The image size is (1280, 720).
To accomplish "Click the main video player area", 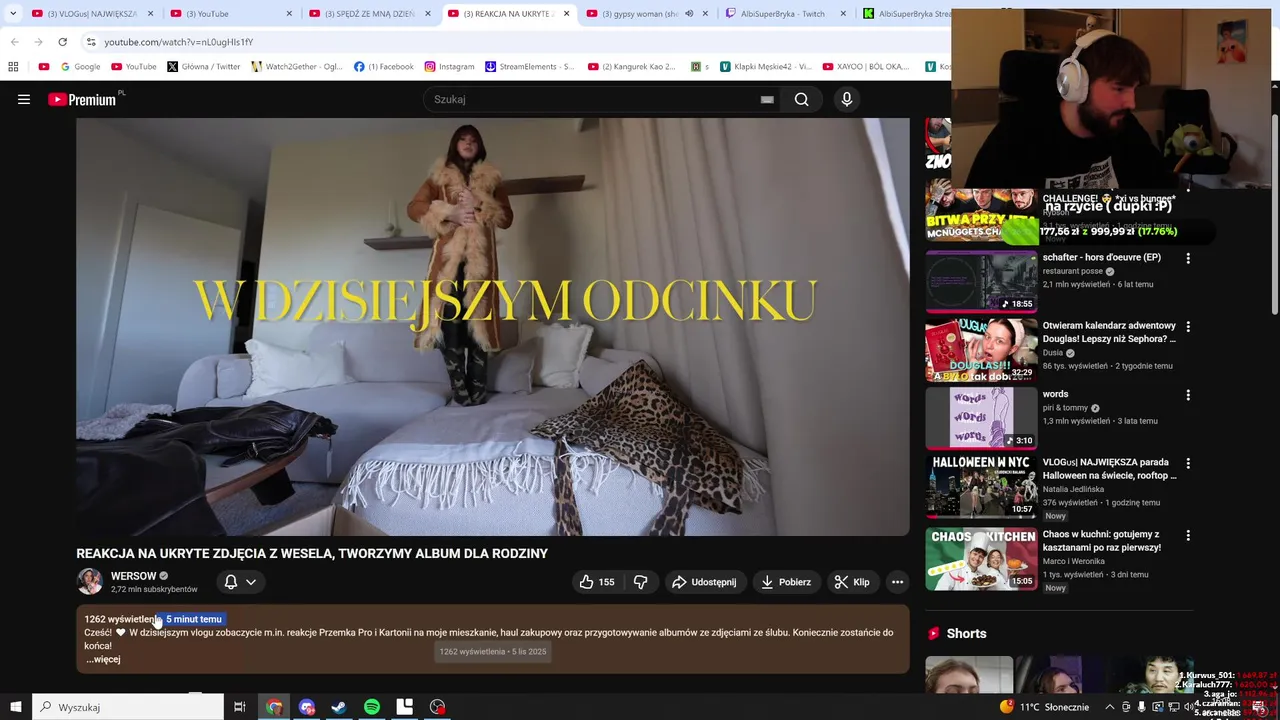I will click(x=493, y=327).
